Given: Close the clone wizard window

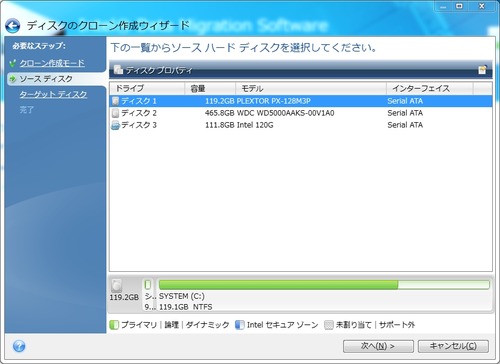Looking at the screenshot, I should [481, 6].
